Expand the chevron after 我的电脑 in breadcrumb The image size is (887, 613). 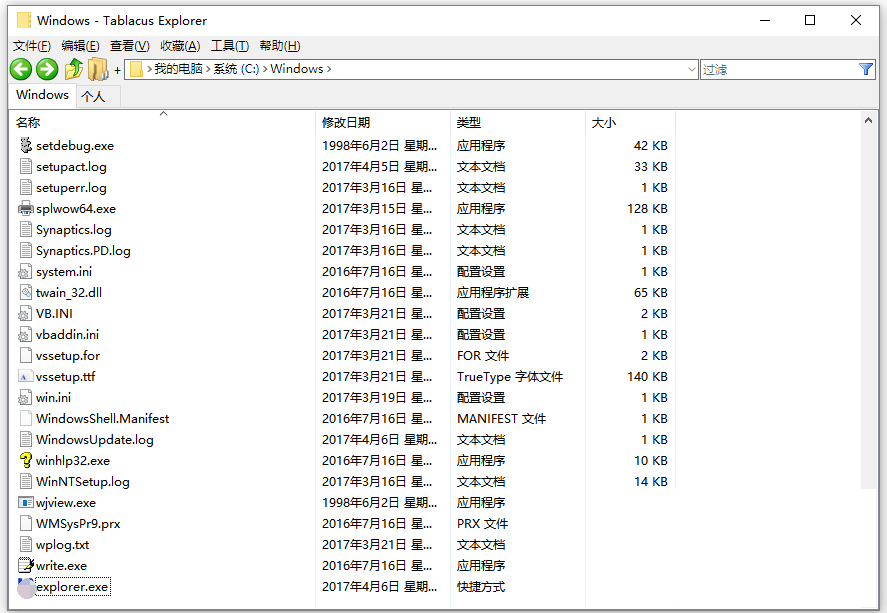pyautogui.click(x=207, y=69)
